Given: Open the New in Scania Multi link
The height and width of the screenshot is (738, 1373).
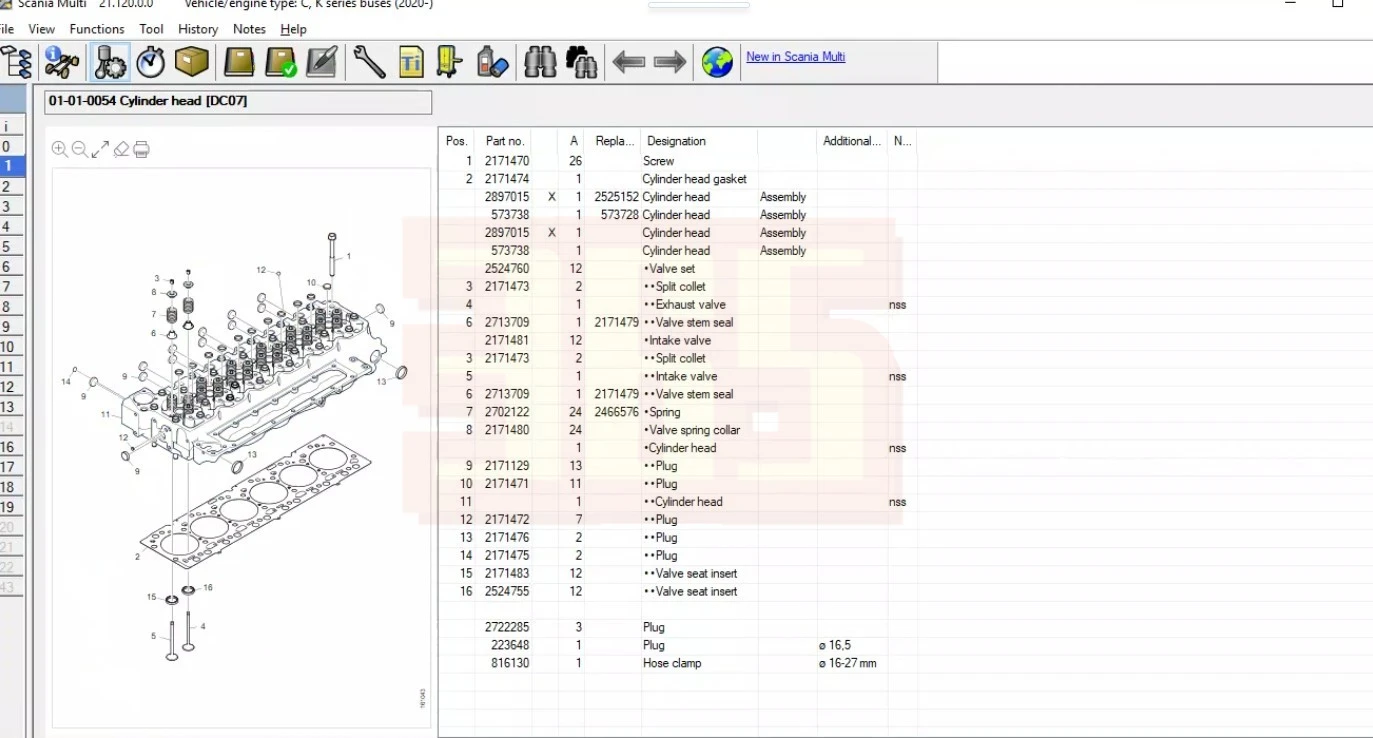Looking at the screenshot, I should click(x=795, y=57).
